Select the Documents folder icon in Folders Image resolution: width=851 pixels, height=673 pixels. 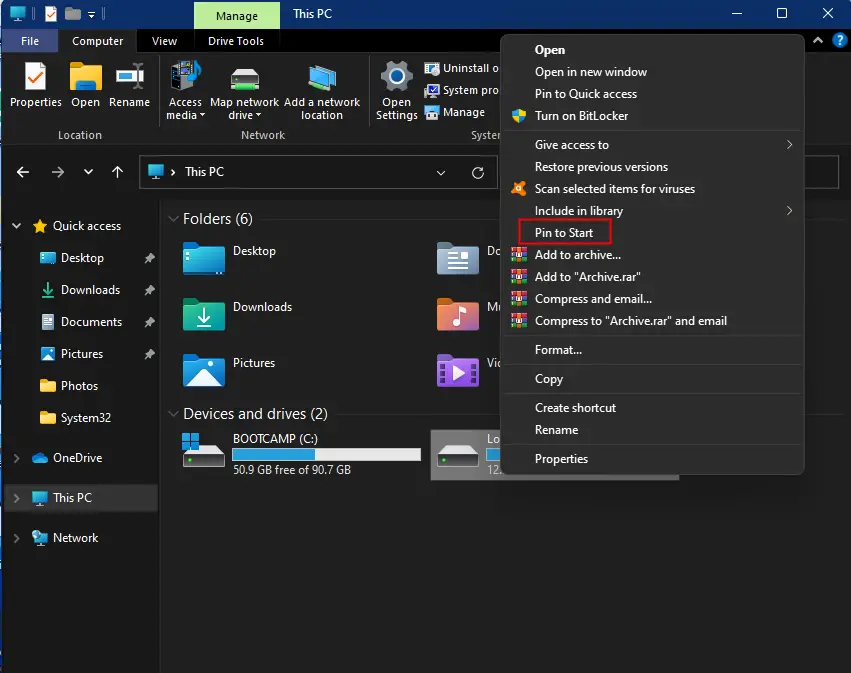tap(458, 258)
